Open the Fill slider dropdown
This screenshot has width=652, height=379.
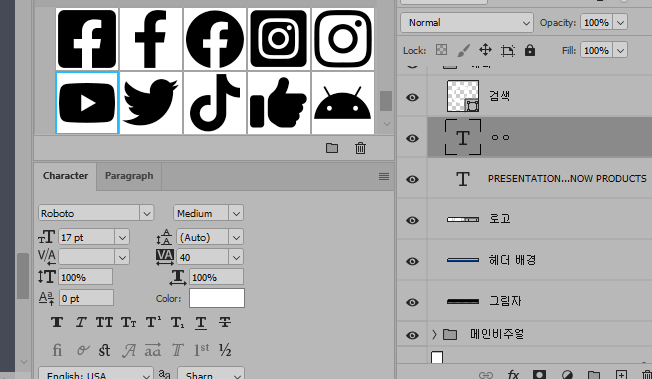click(620, 51)
